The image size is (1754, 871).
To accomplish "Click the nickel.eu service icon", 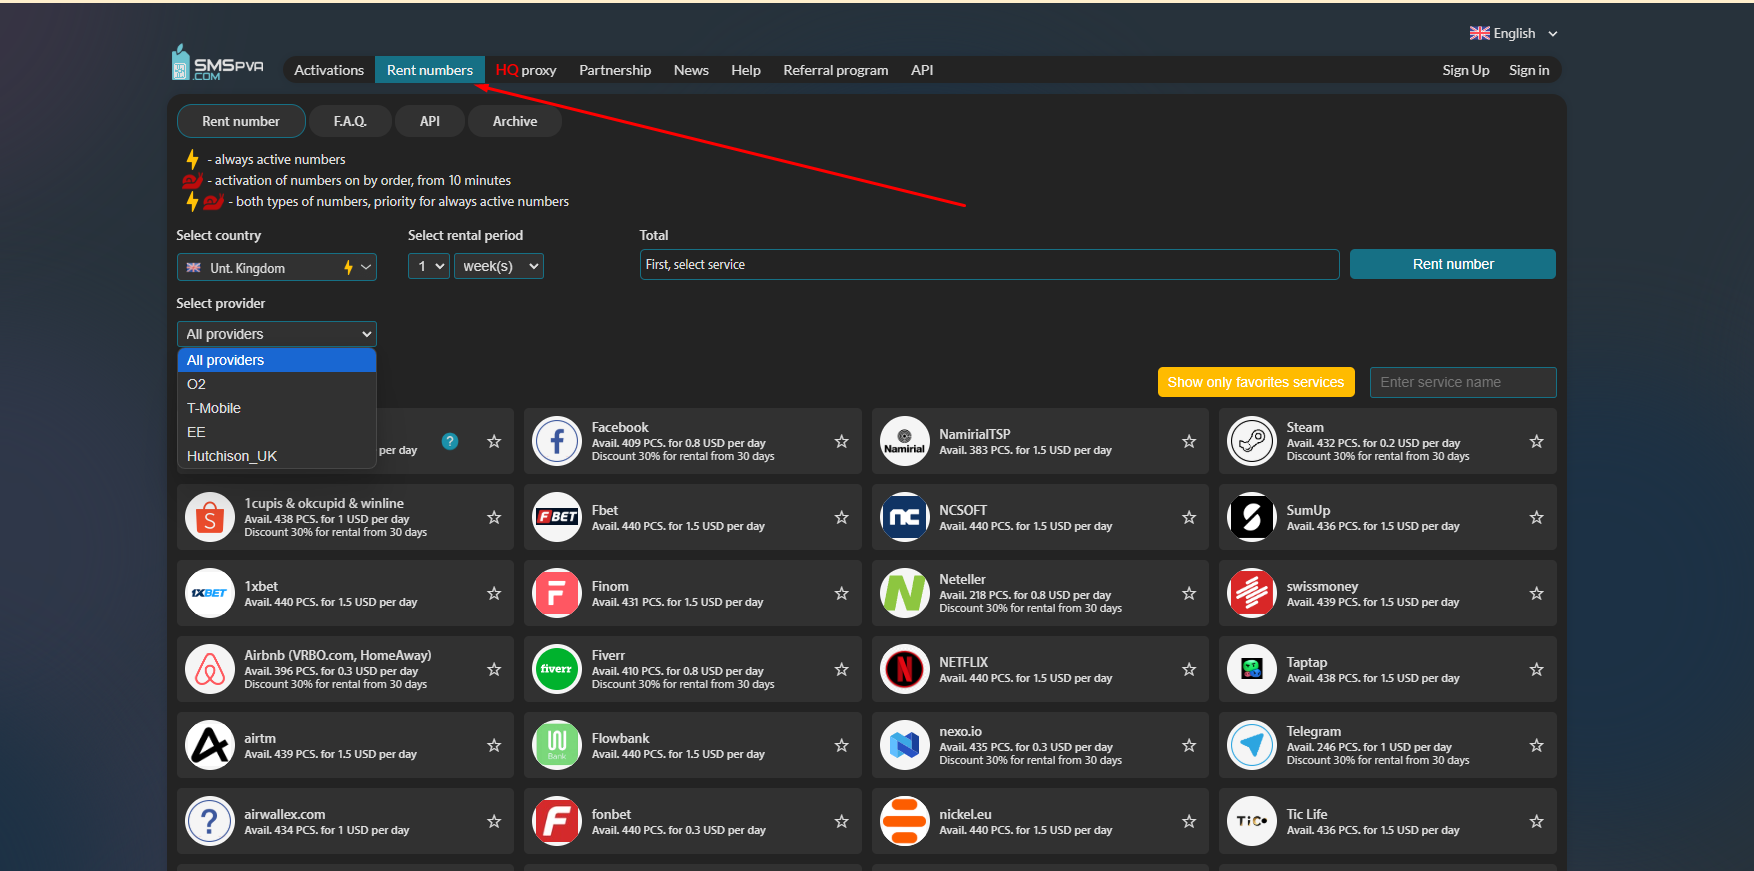I will [905, 821].
